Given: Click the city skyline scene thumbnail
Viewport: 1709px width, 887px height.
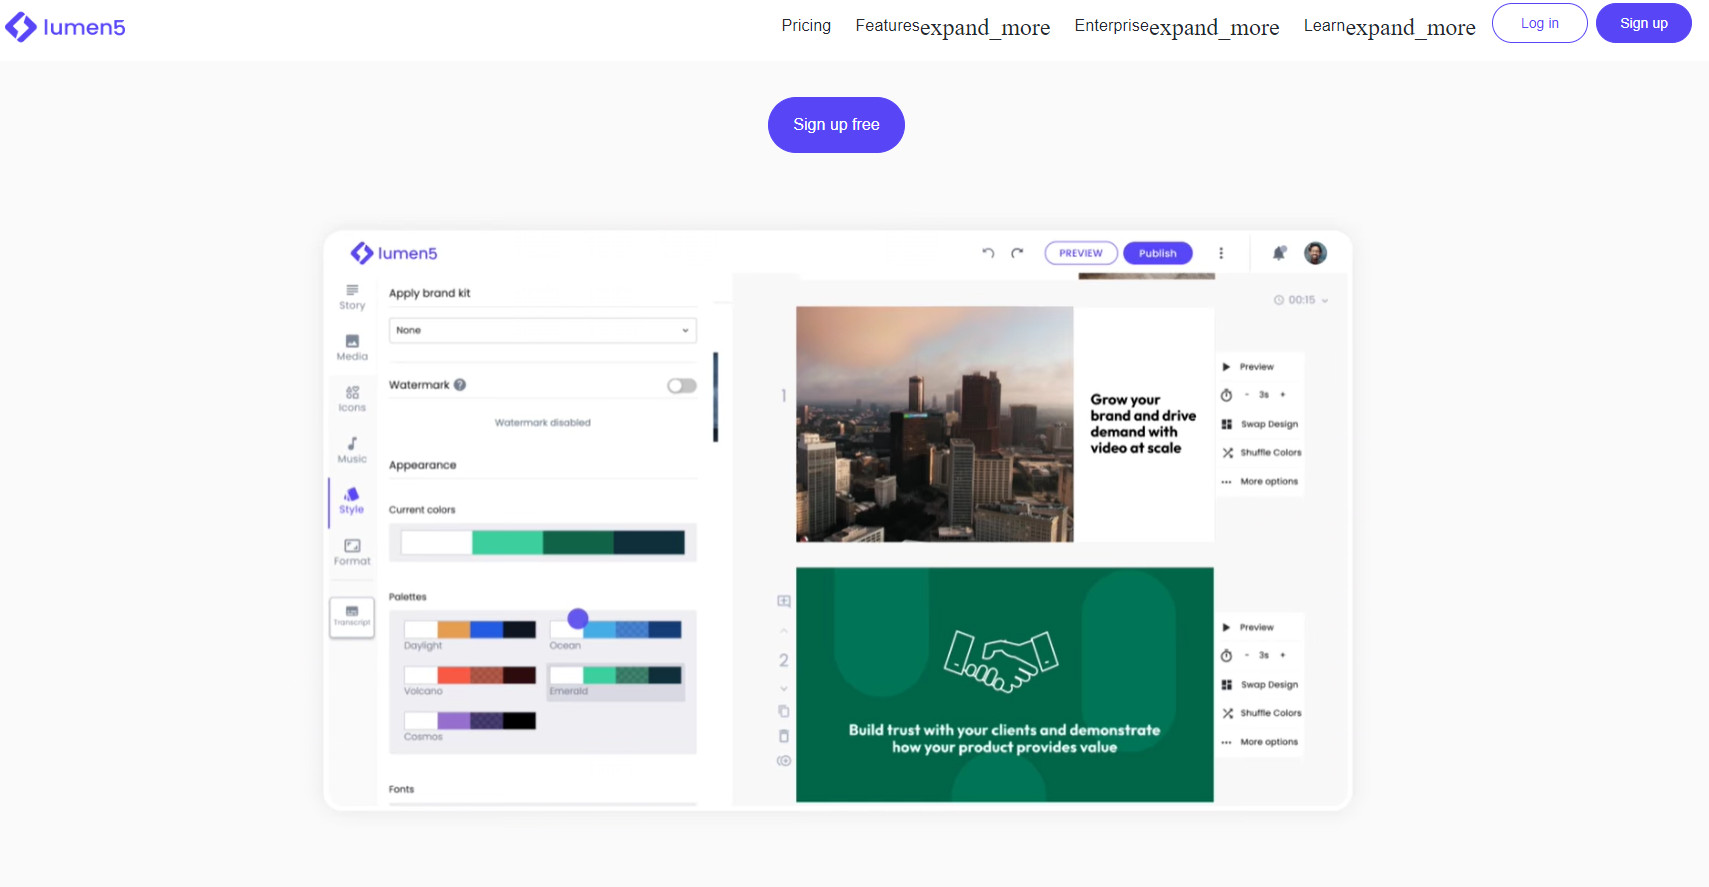Looking at the screenshot, I should (934, 424).
